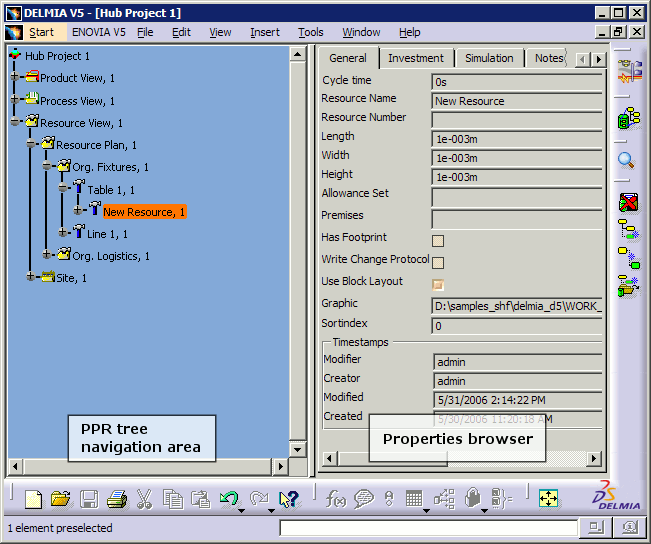651x544 pixels.
Task: Click the New document icon
Action: click(34, 499)
